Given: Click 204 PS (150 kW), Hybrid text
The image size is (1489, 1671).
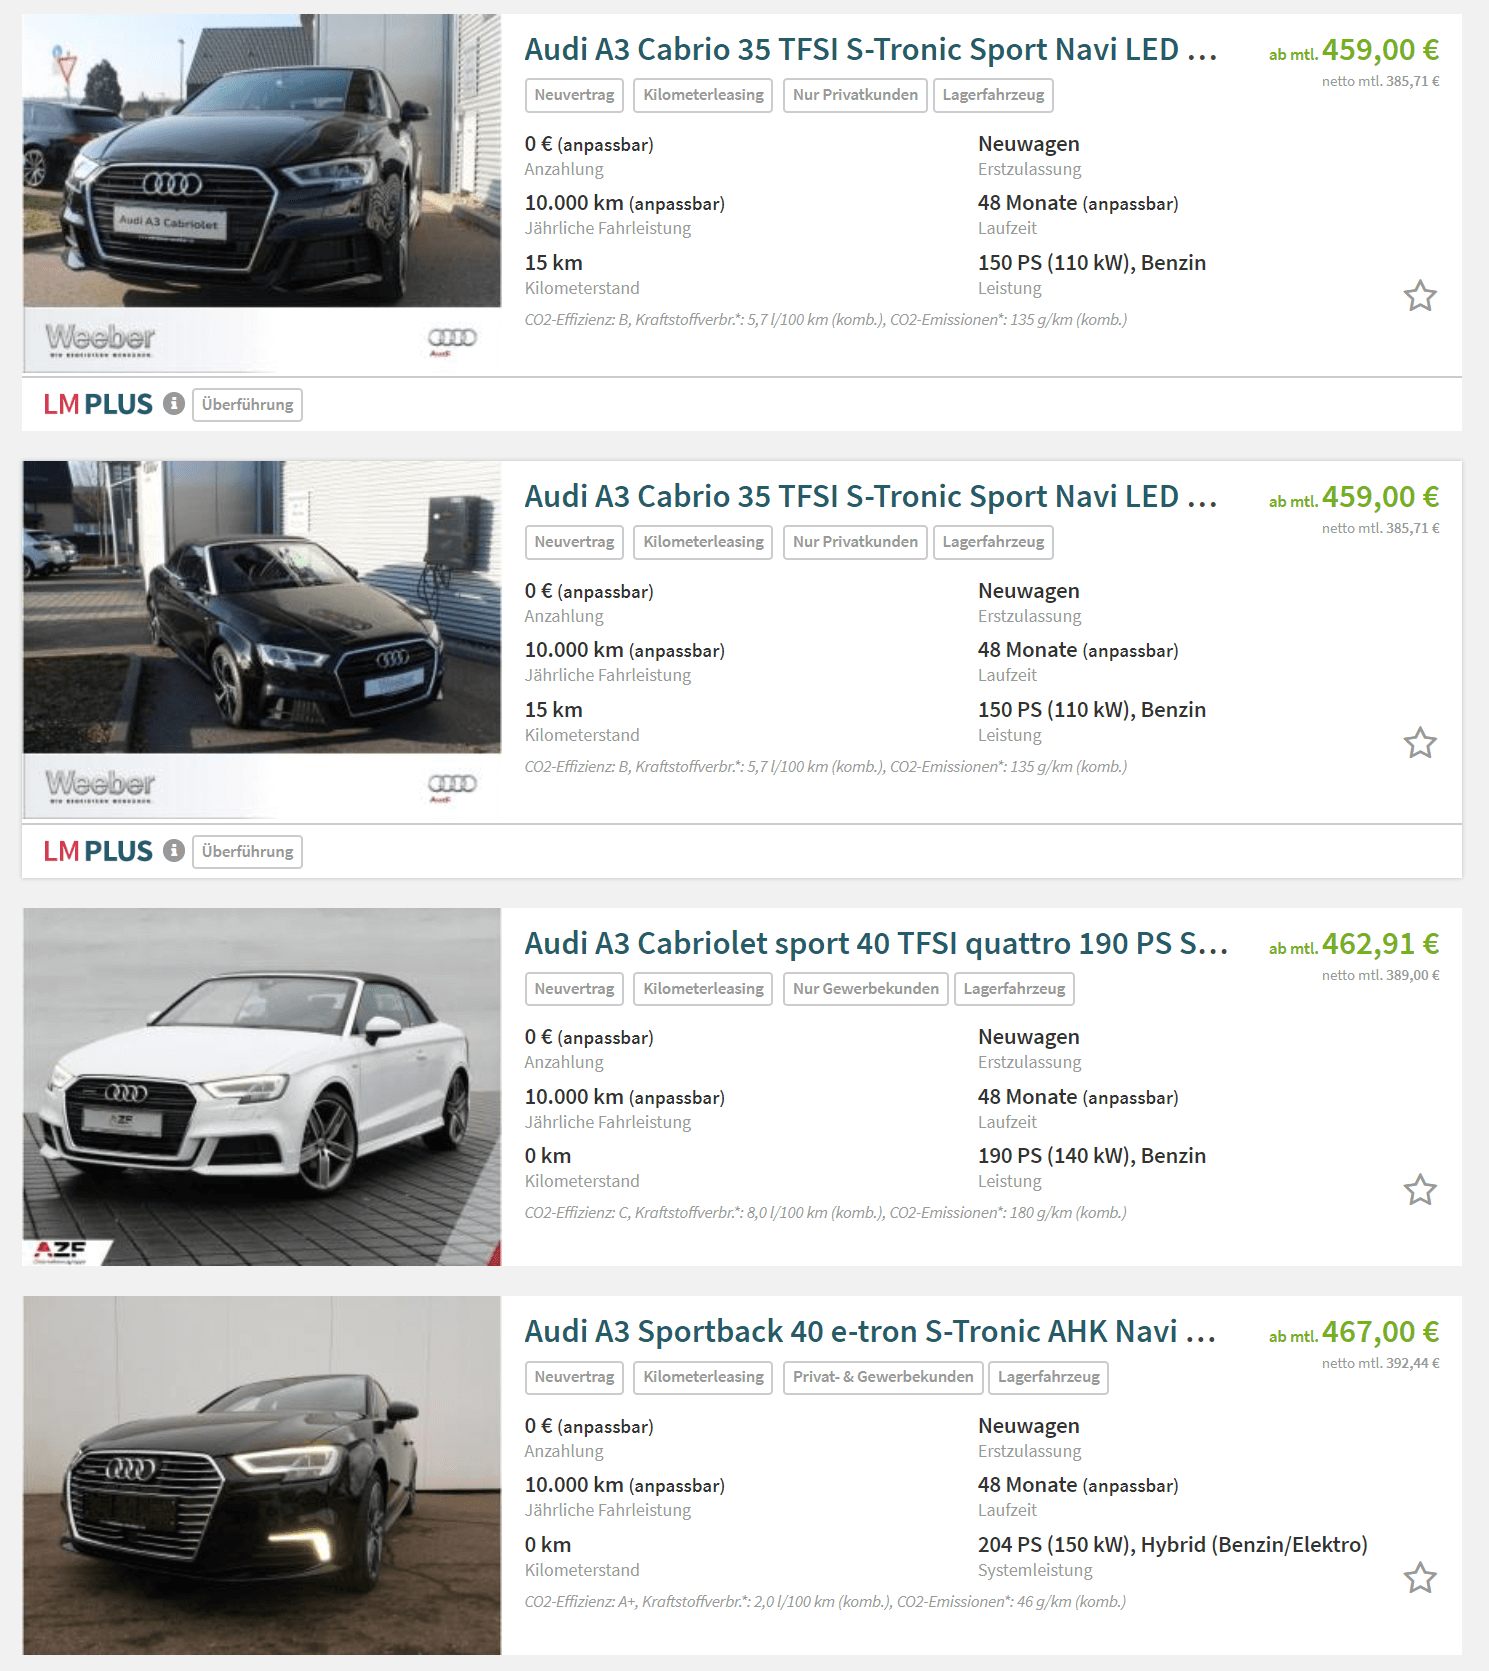Looking at the screenshot, I should click(x=1173, y=1545).
